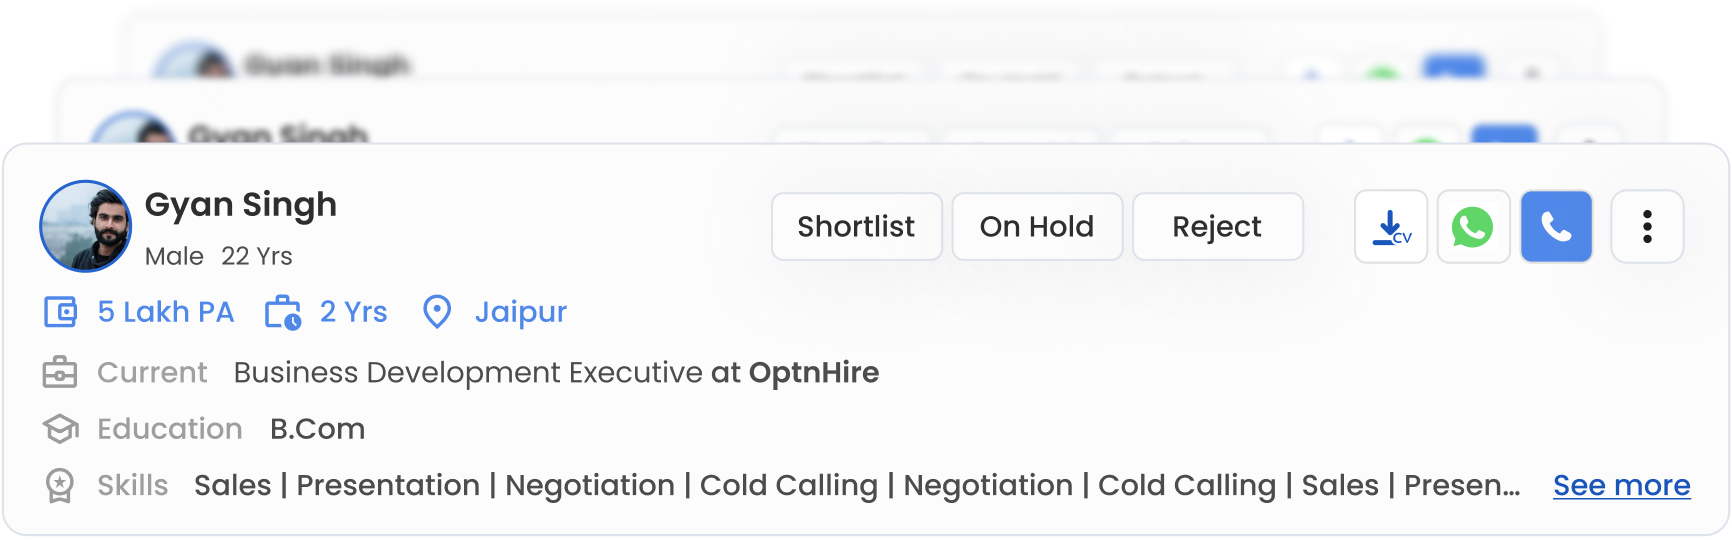Image resolution: width=1732 pixels, height=540 pixels.
Task: Click the Education graduation cap icon
Action: 60,429
